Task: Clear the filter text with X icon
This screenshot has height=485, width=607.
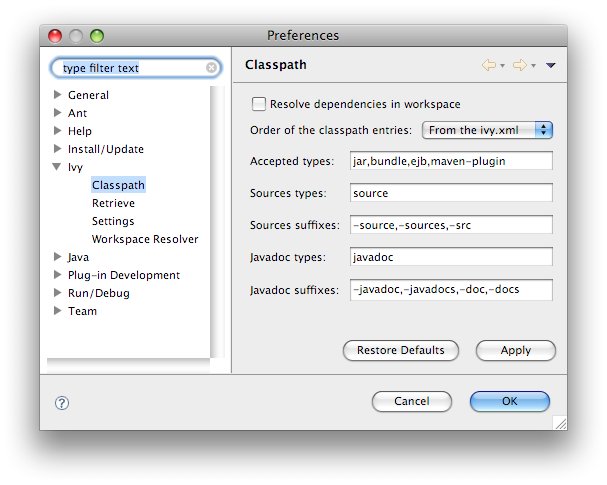Action: pyautogui.click(x=212, y=68)
